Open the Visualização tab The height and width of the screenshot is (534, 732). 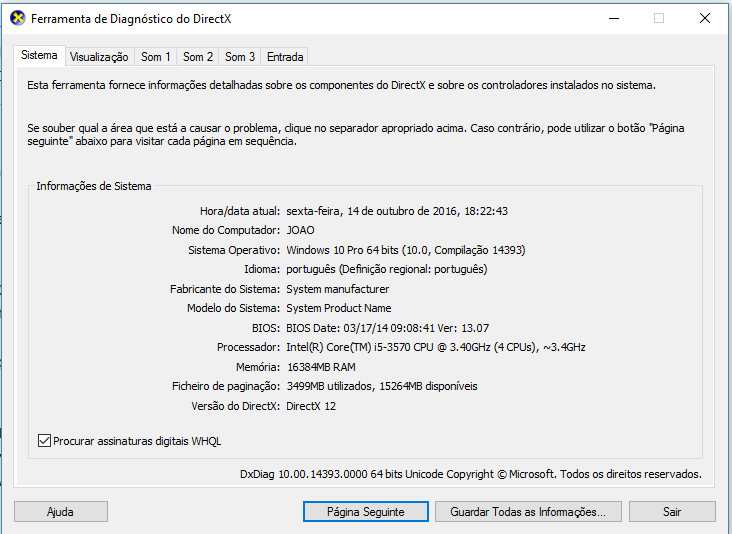tap(99, 57)
